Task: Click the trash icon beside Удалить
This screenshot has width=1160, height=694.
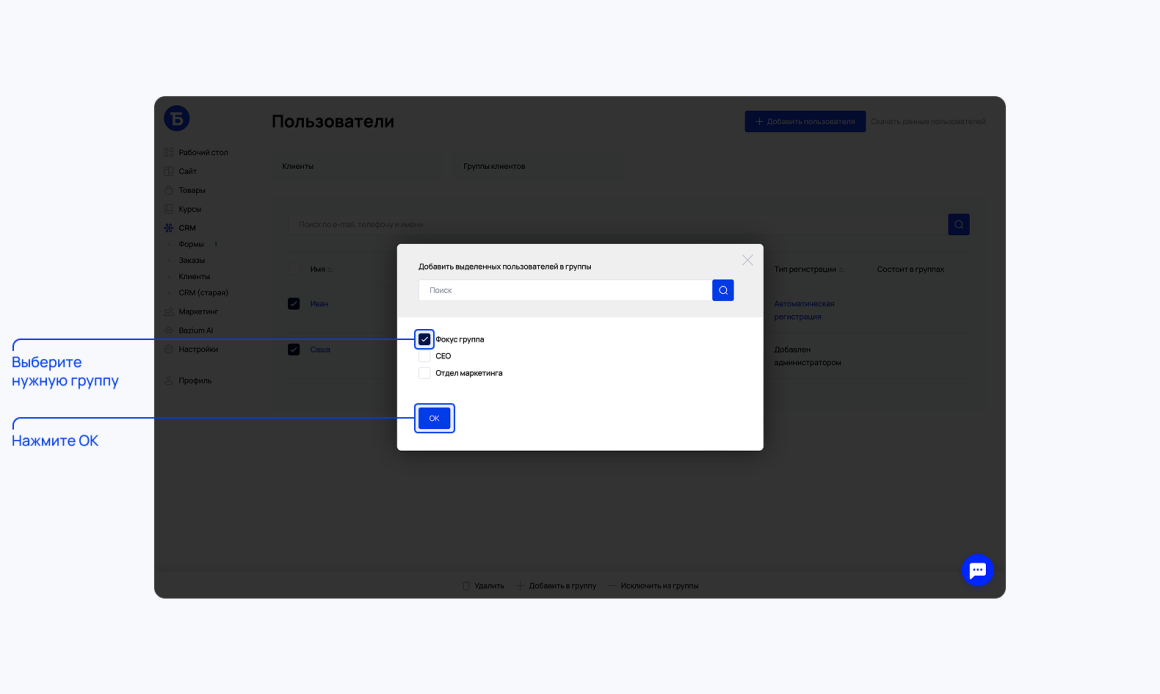Action: coord(466,585)
